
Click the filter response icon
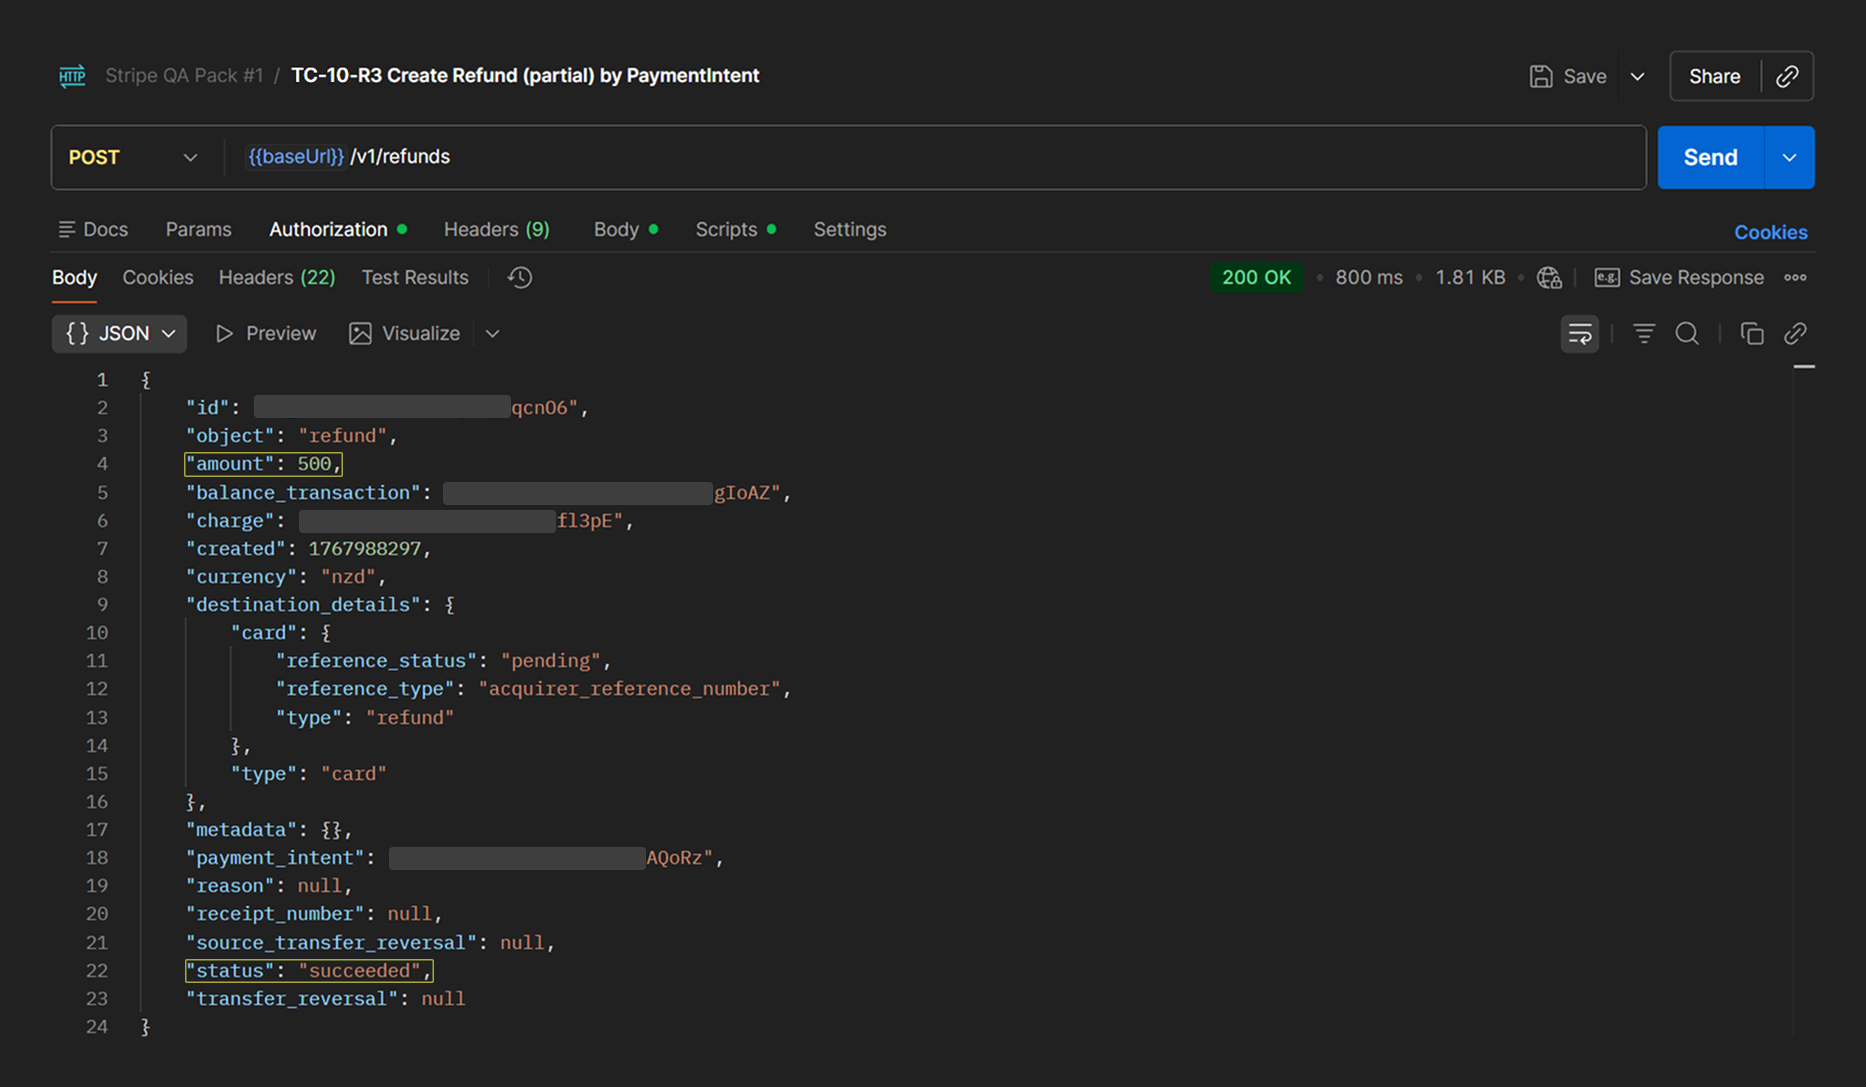click(x=1643, y=333)
